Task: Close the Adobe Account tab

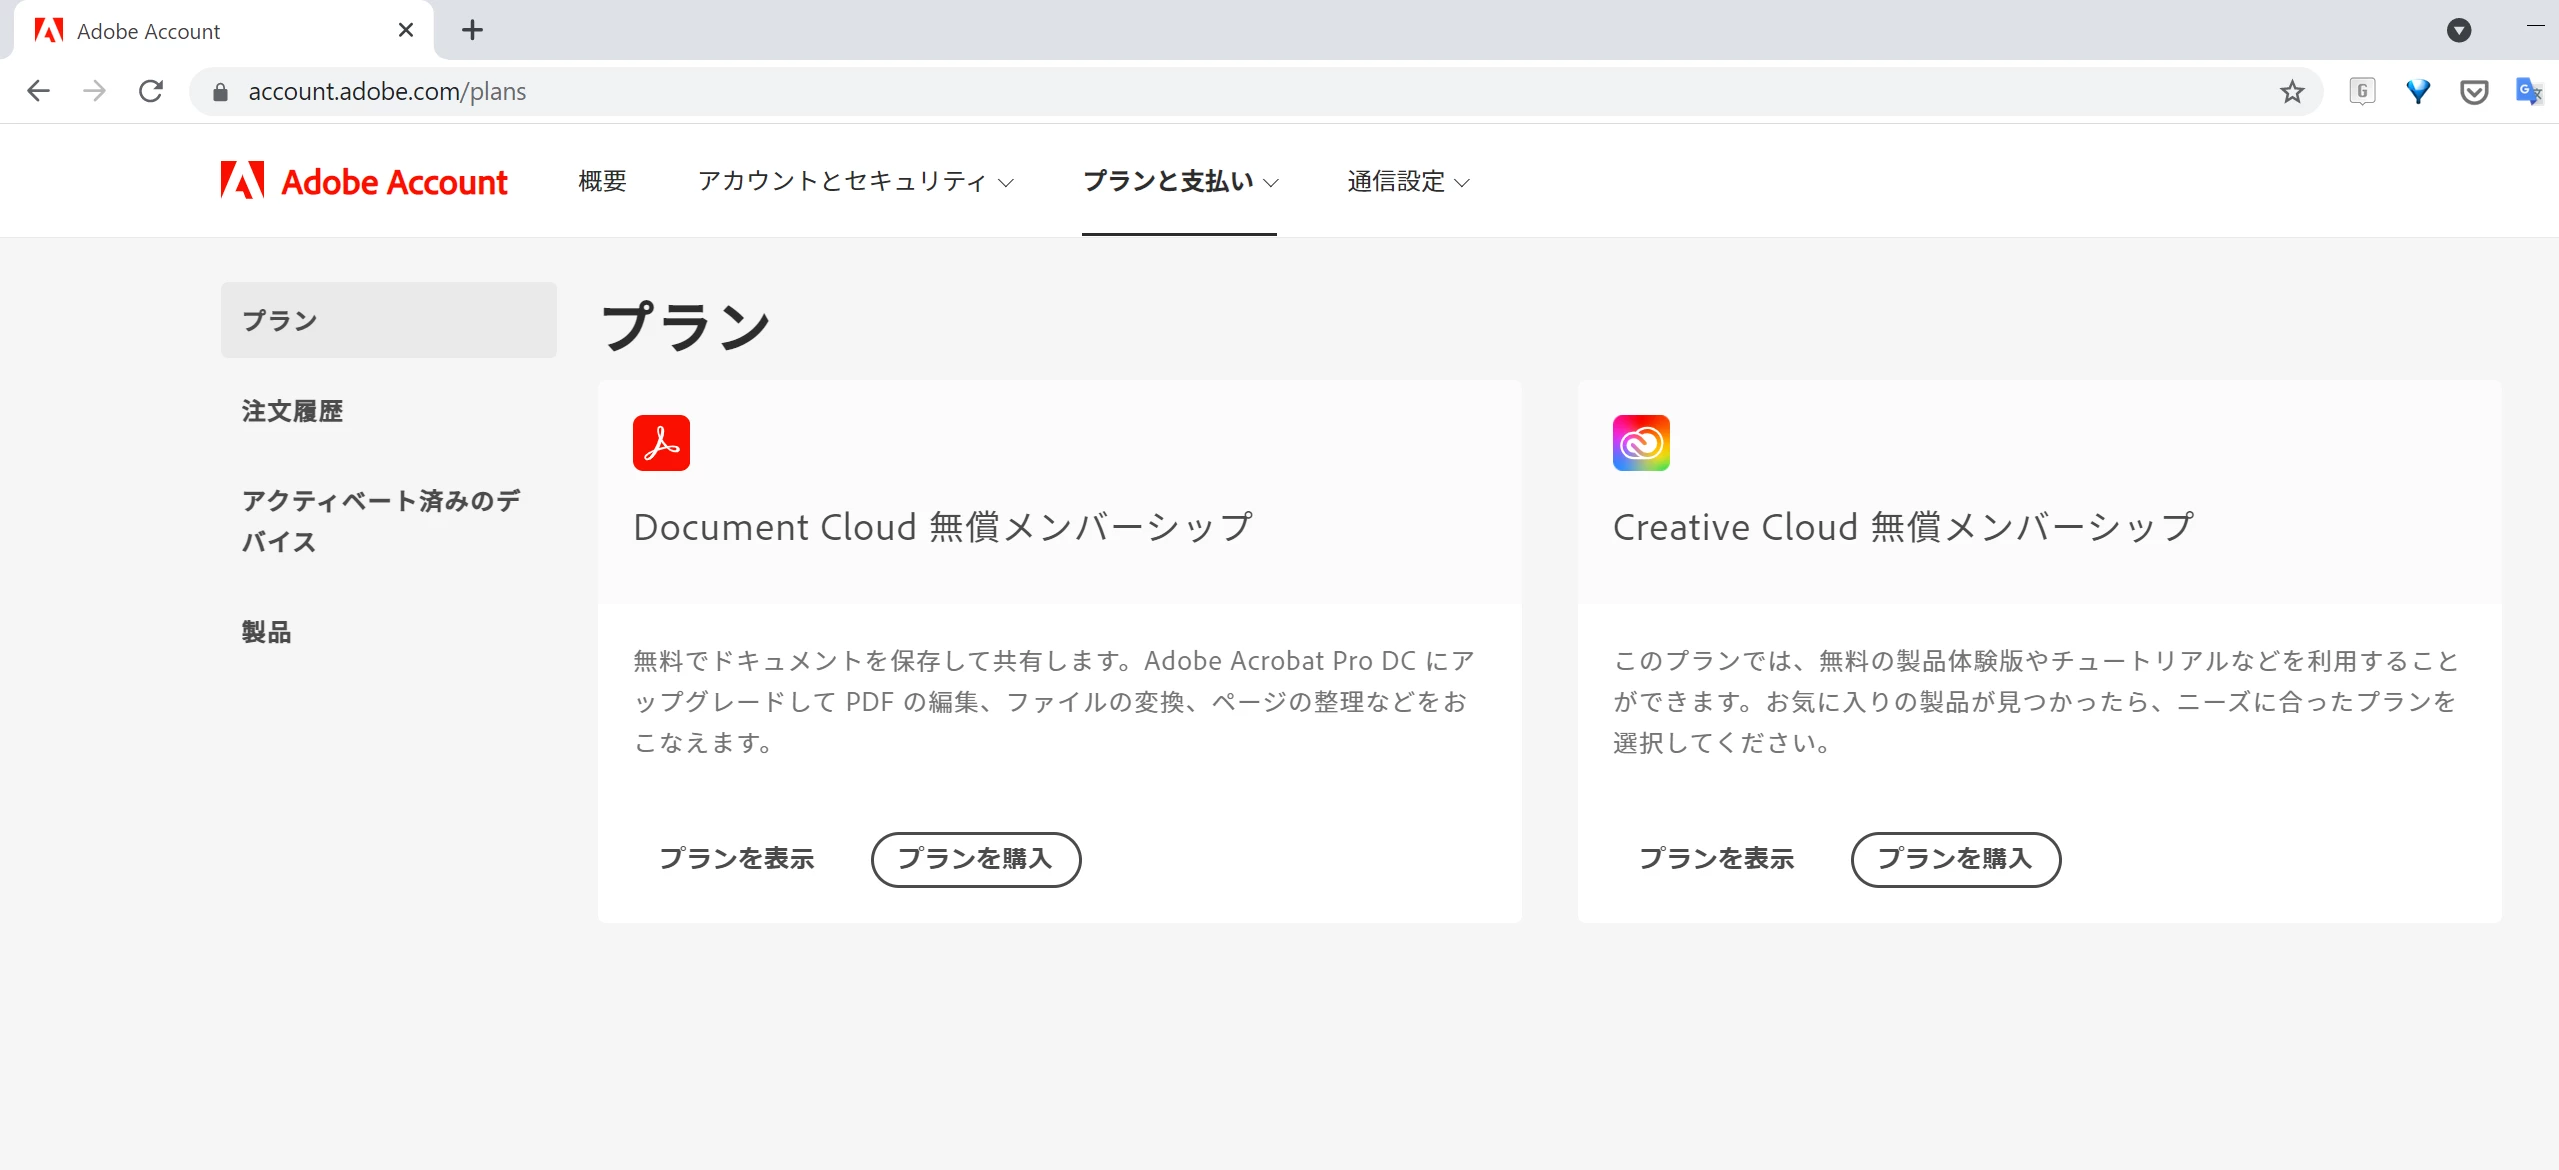Action: [x=405, y=30]
